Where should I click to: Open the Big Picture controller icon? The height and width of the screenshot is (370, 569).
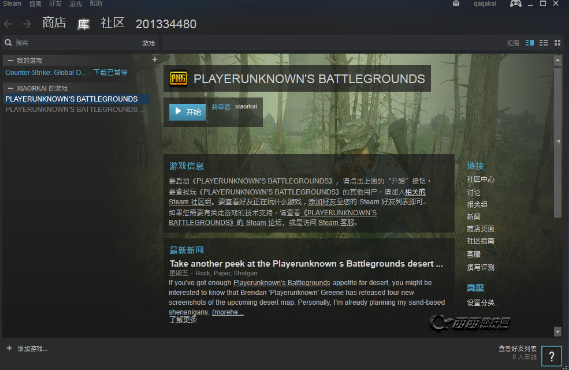pos(516,4)
